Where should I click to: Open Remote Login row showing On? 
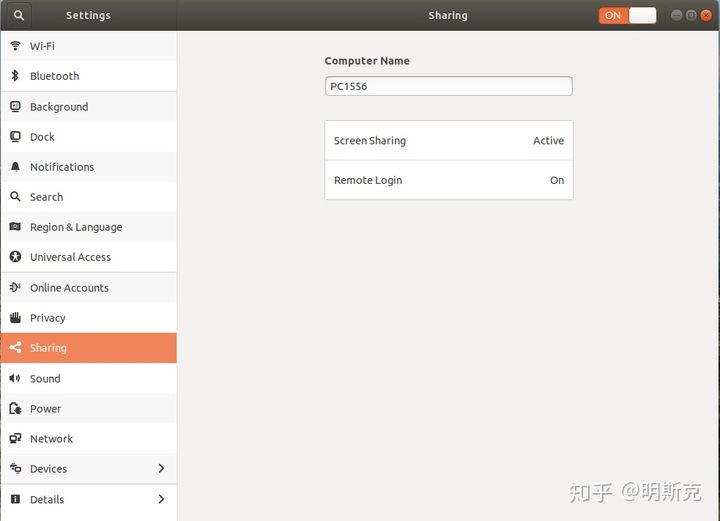pos(449,180)
